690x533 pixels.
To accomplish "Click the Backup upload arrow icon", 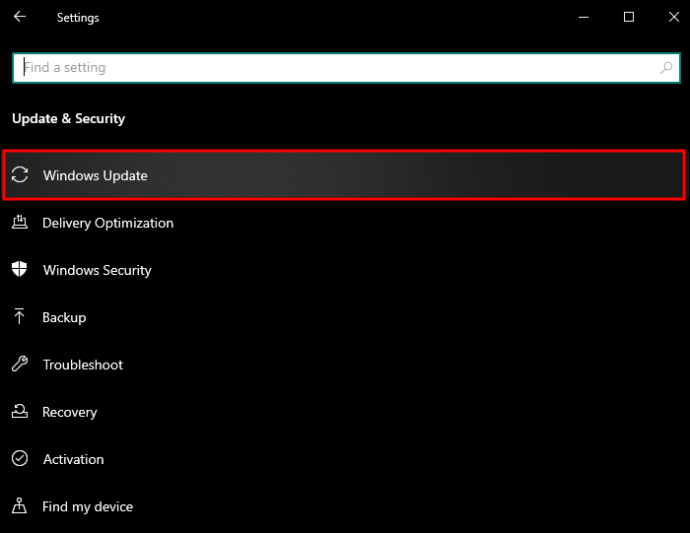I will (x=20, y=317).
